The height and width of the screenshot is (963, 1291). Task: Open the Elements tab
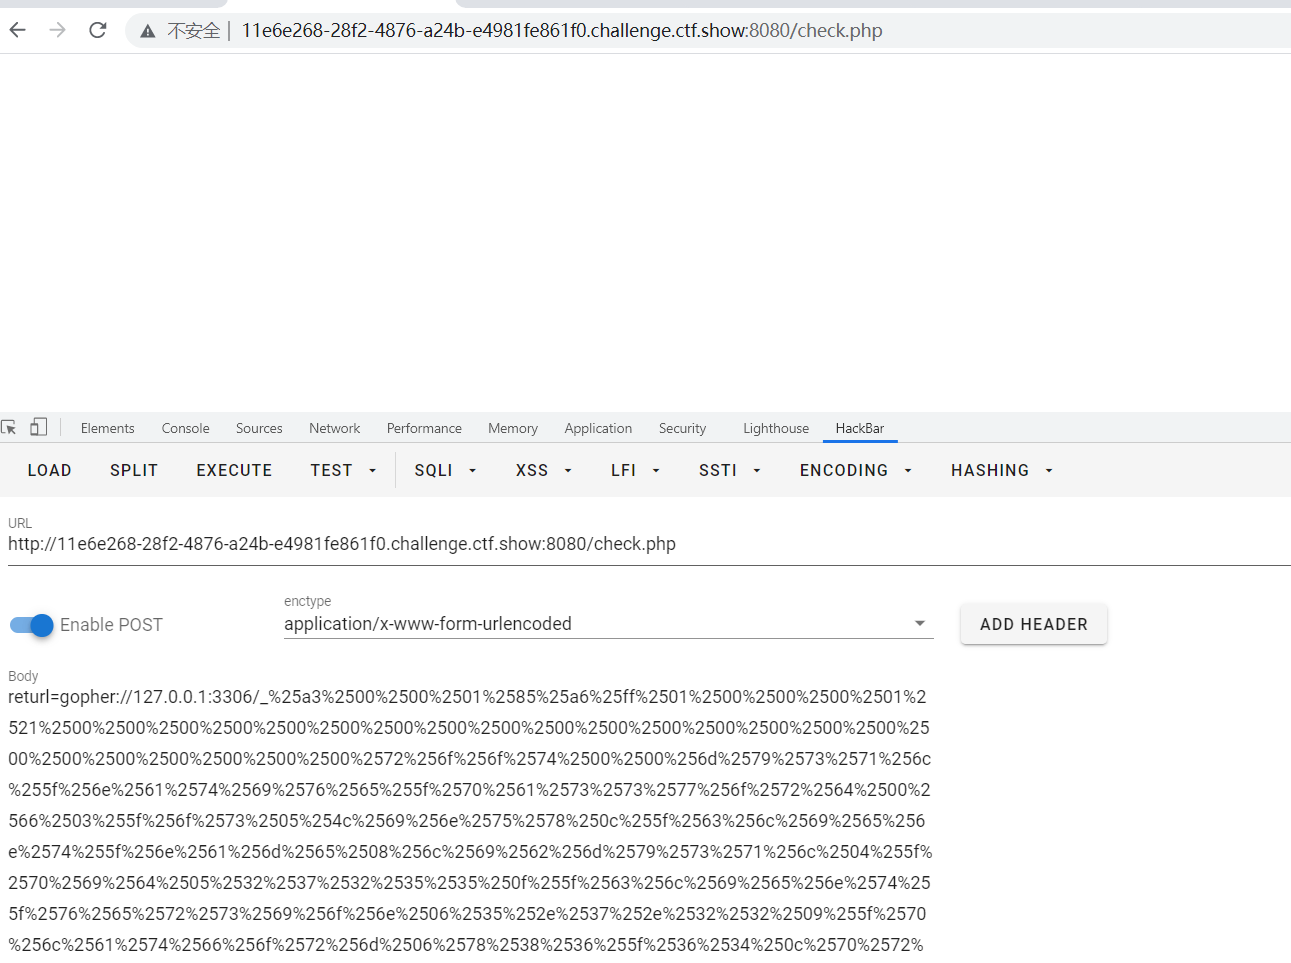107,428
